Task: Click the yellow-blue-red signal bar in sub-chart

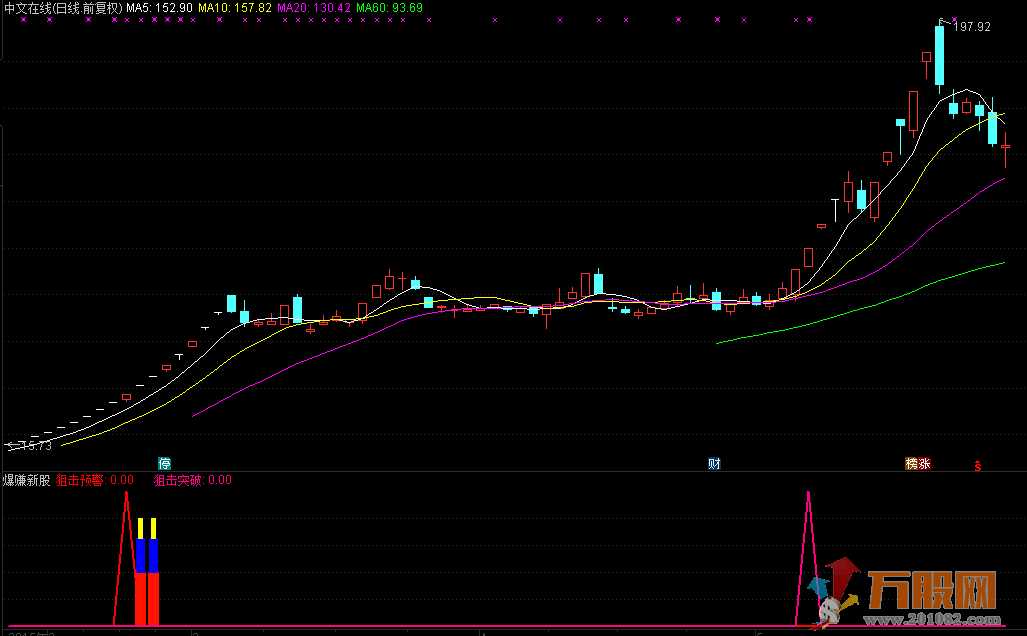Action: point(147,575)
